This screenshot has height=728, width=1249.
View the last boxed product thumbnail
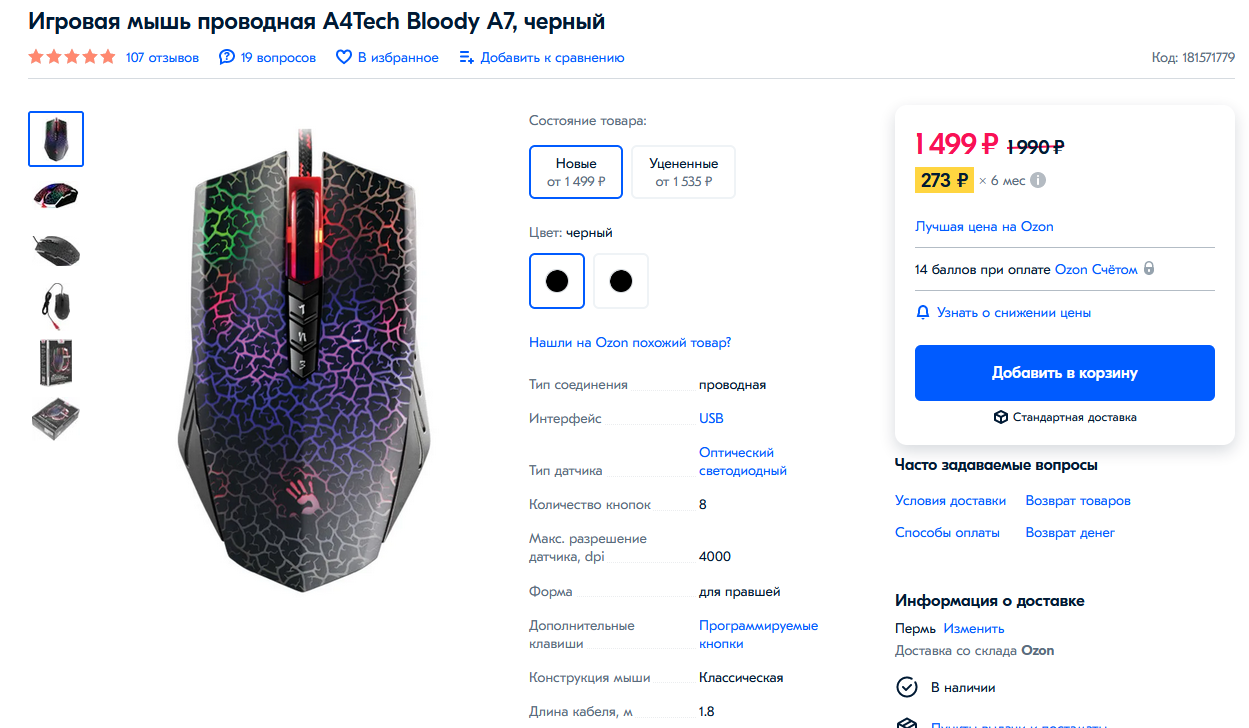tap(56, 419)
